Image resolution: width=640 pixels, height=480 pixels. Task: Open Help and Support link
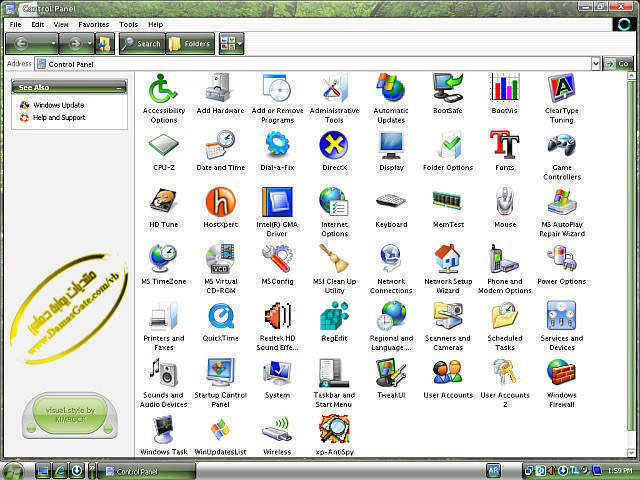(x=59, y=118)
